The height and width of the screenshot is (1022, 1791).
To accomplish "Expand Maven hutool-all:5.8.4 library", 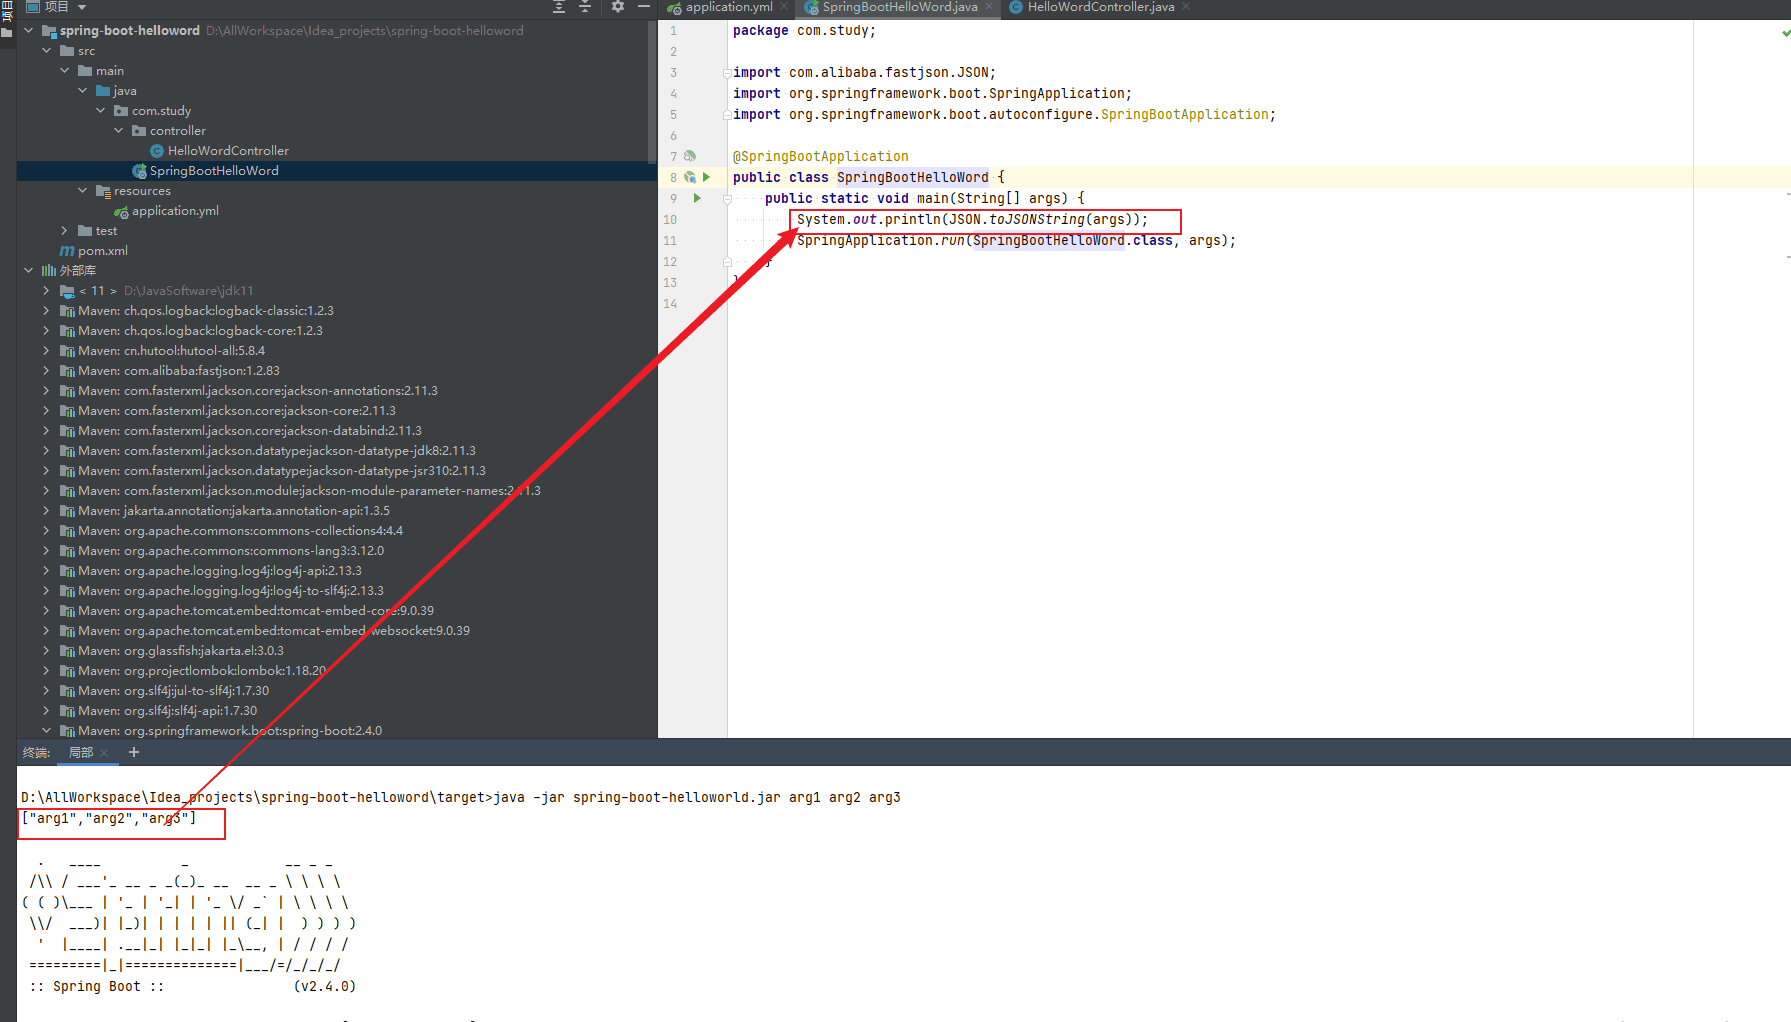I will pos(47,351).
